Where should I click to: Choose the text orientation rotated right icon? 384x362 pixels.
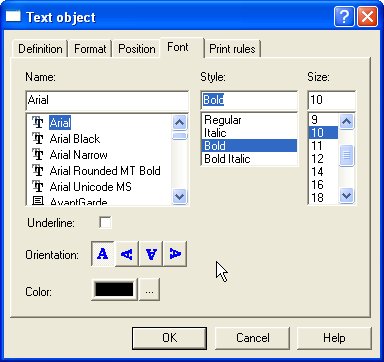[x=175, y=254]
